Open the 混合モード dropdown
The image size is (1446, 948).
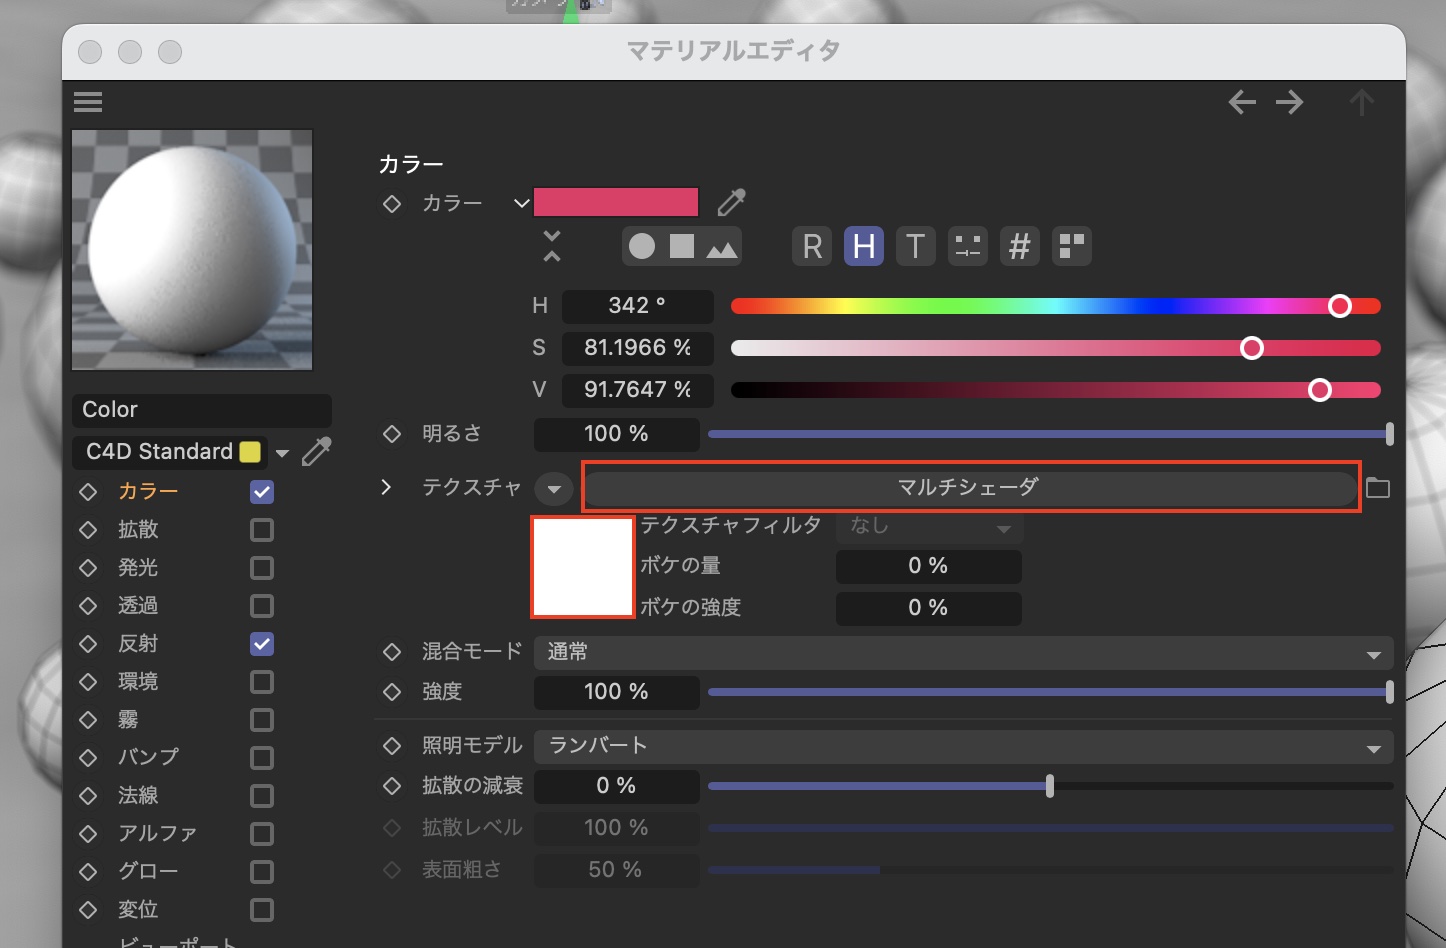[963, 653]
